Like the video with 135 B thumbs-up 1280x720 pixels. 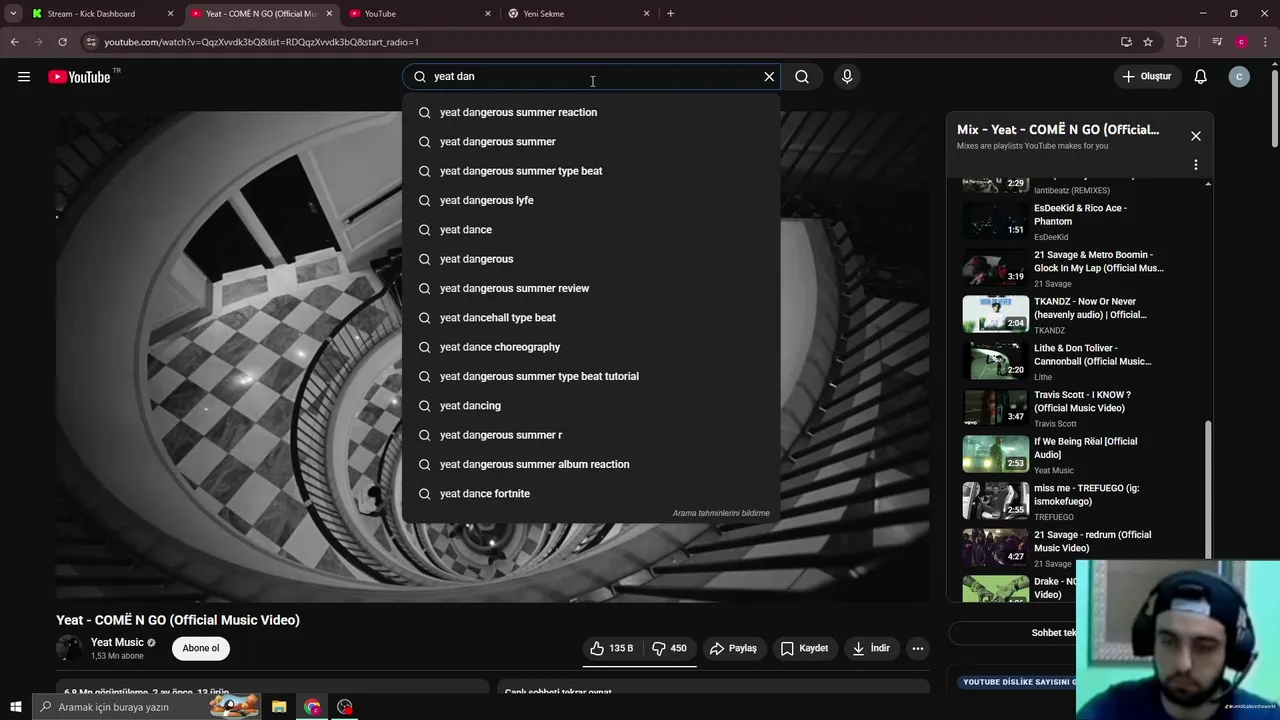point(613,648)
